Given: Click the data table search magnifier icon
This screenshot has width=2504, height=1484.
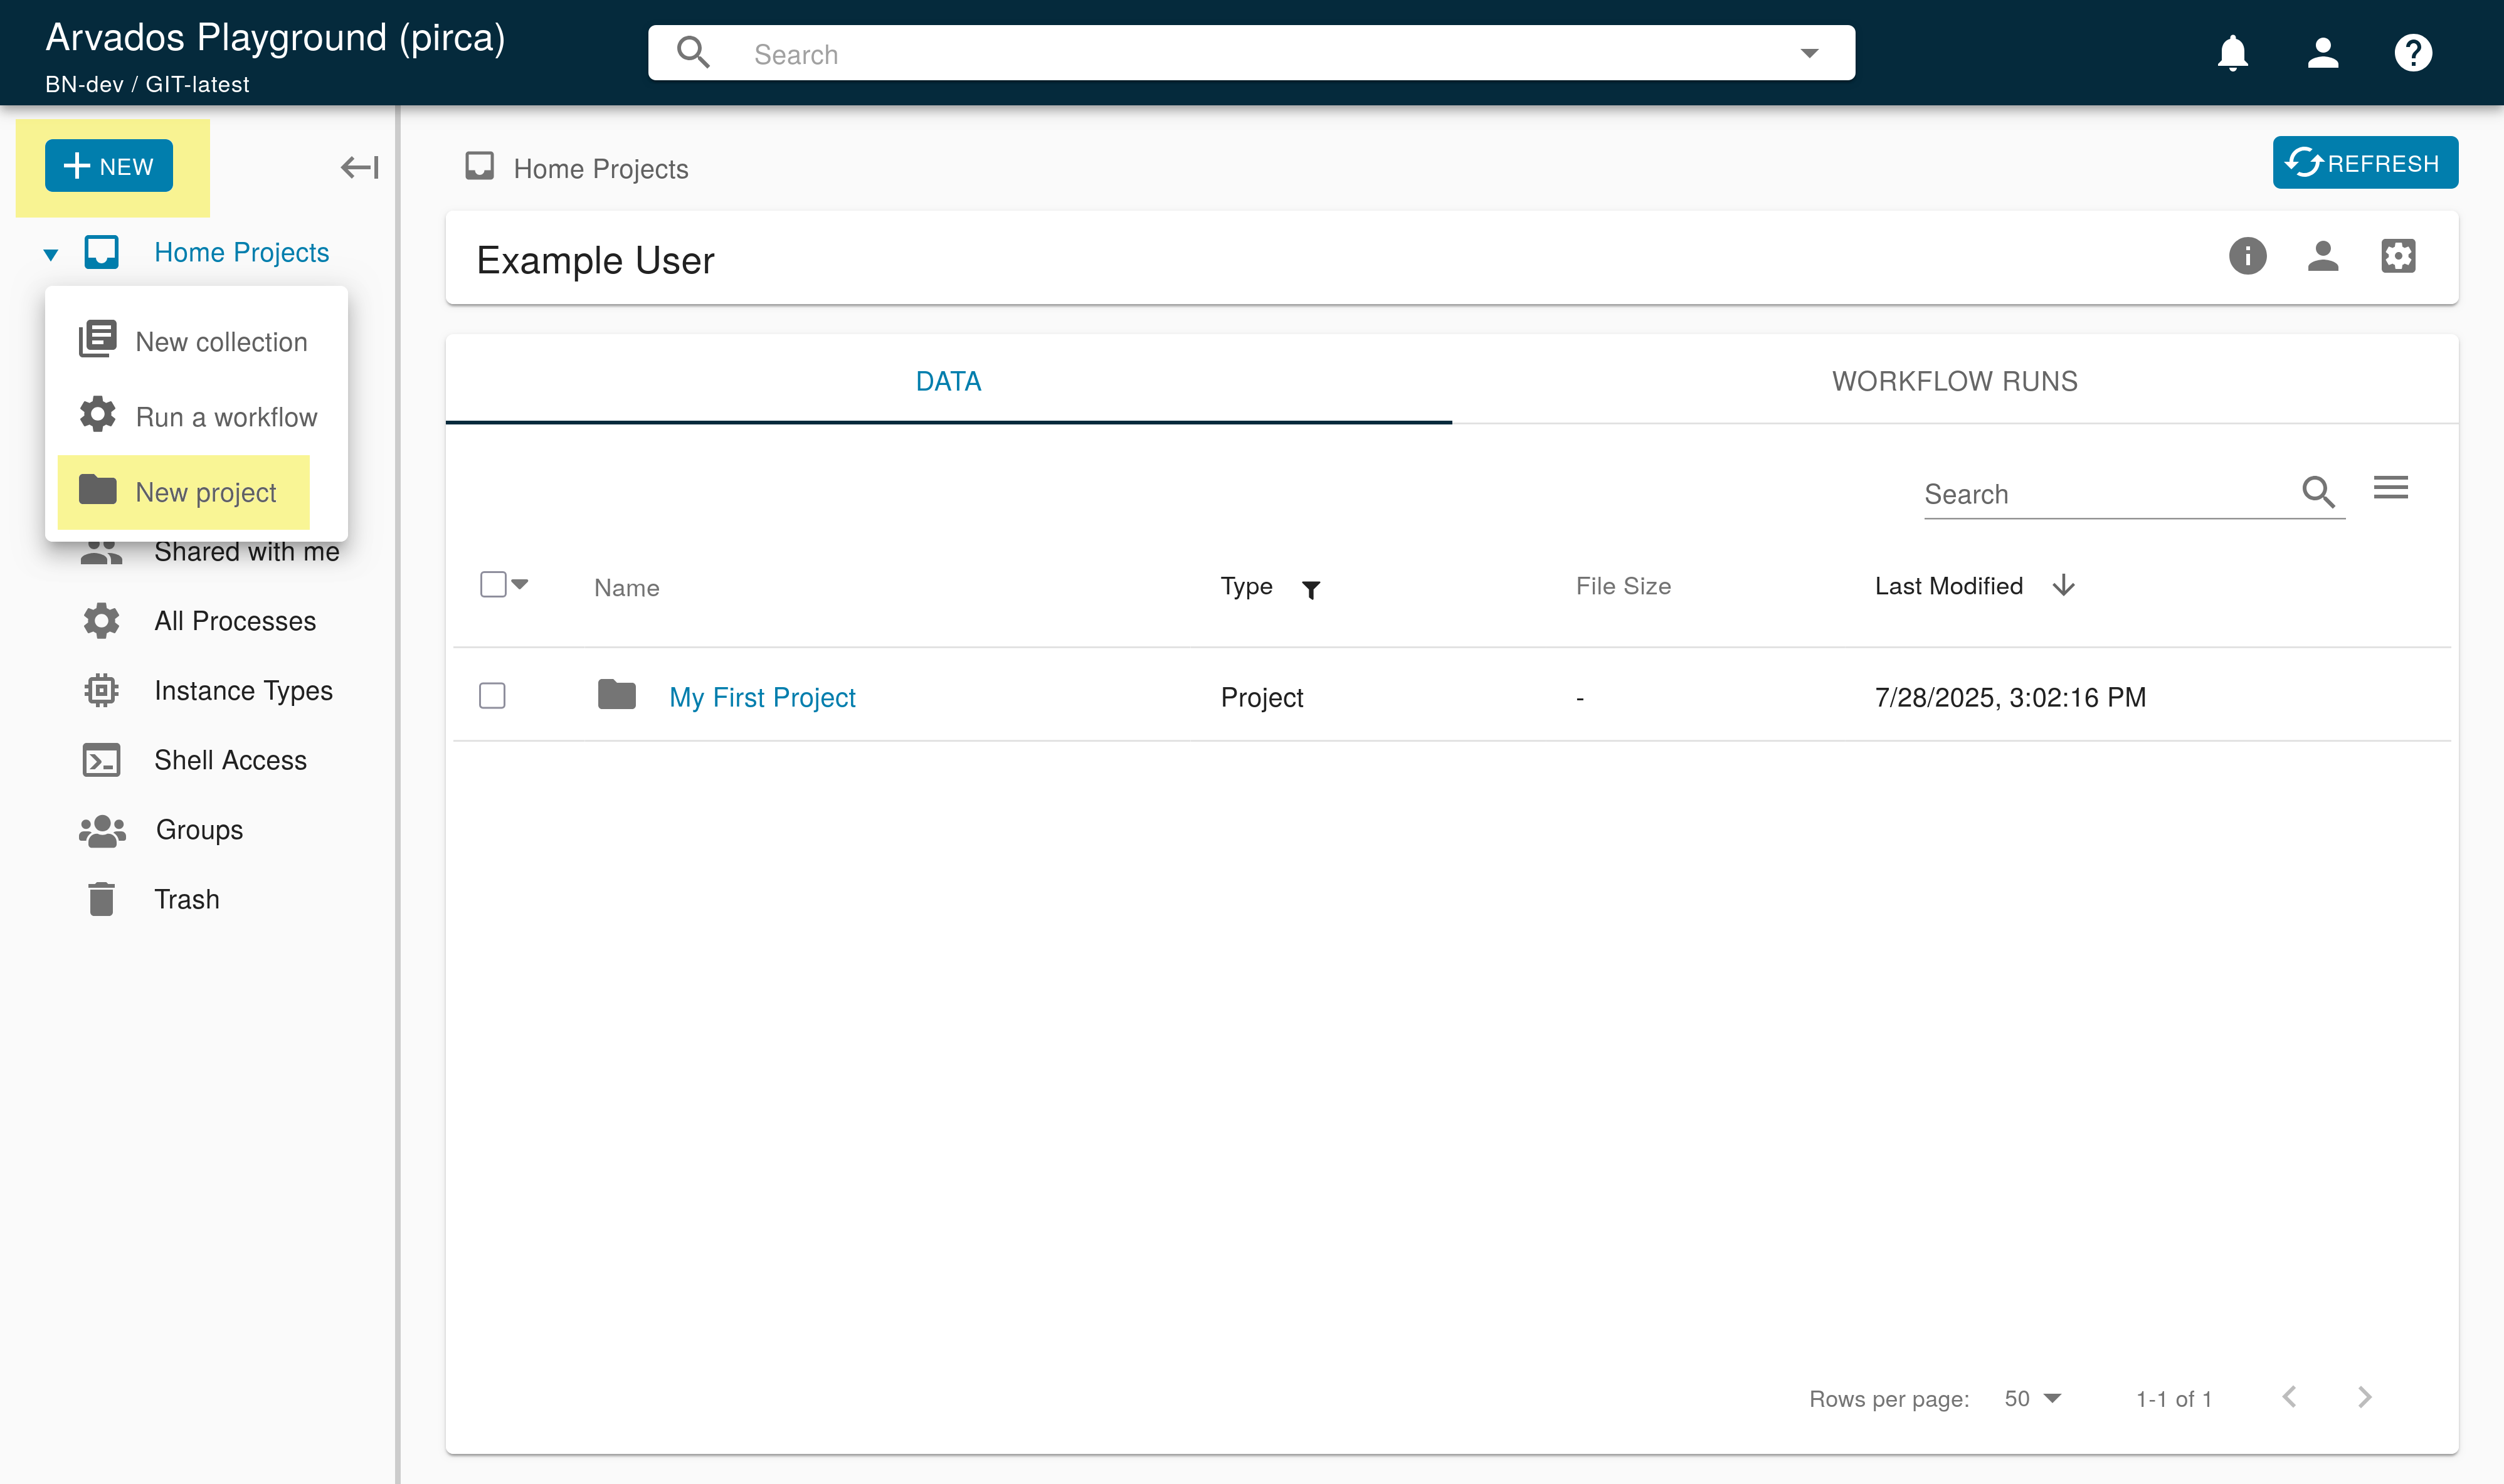Looking at the screenshot, I should [x=2317, y=491].
